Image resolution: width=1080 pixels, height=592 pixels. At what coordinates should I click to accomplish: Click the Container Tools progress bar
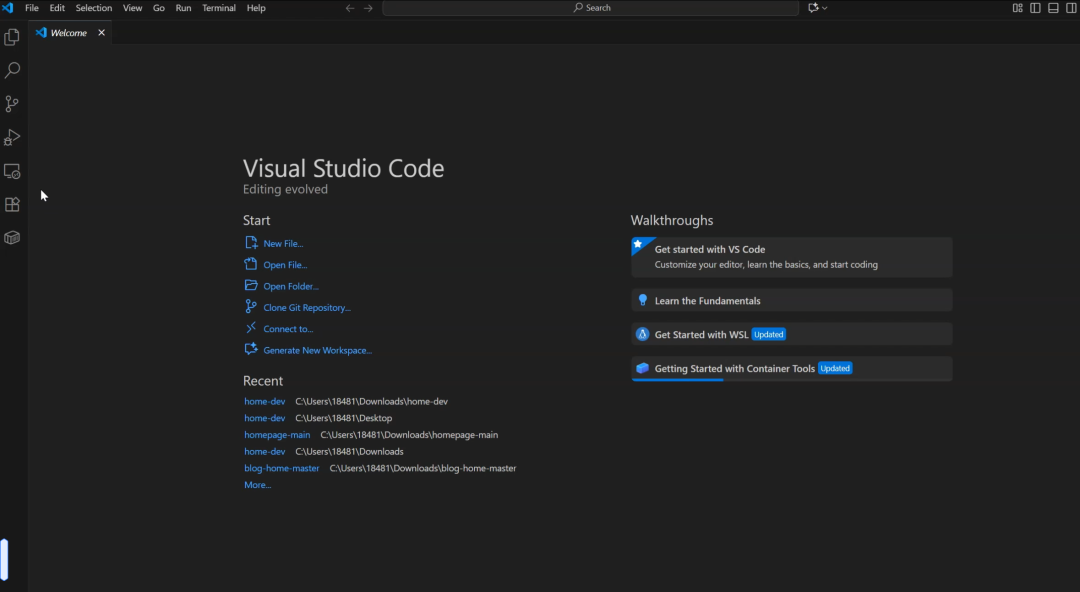pyautogui.click(x=677, y=380)
